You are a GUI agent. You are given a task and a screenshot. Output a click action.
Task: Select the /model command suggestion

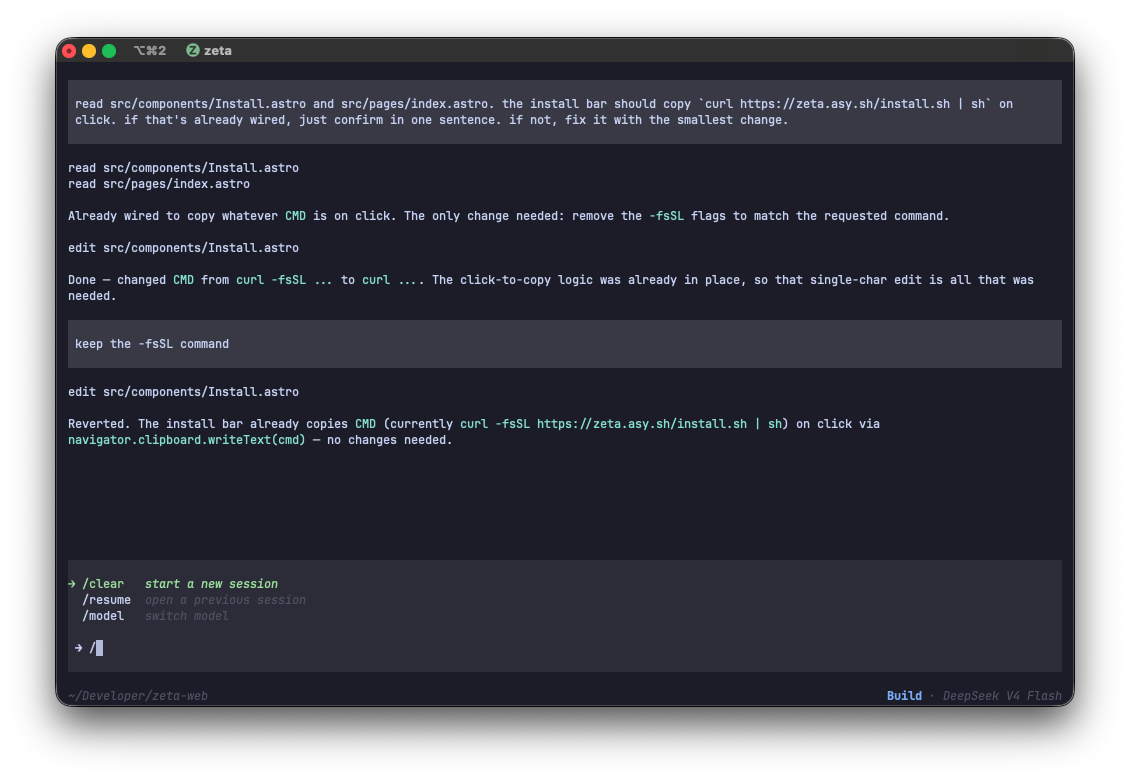coord(103,616)
